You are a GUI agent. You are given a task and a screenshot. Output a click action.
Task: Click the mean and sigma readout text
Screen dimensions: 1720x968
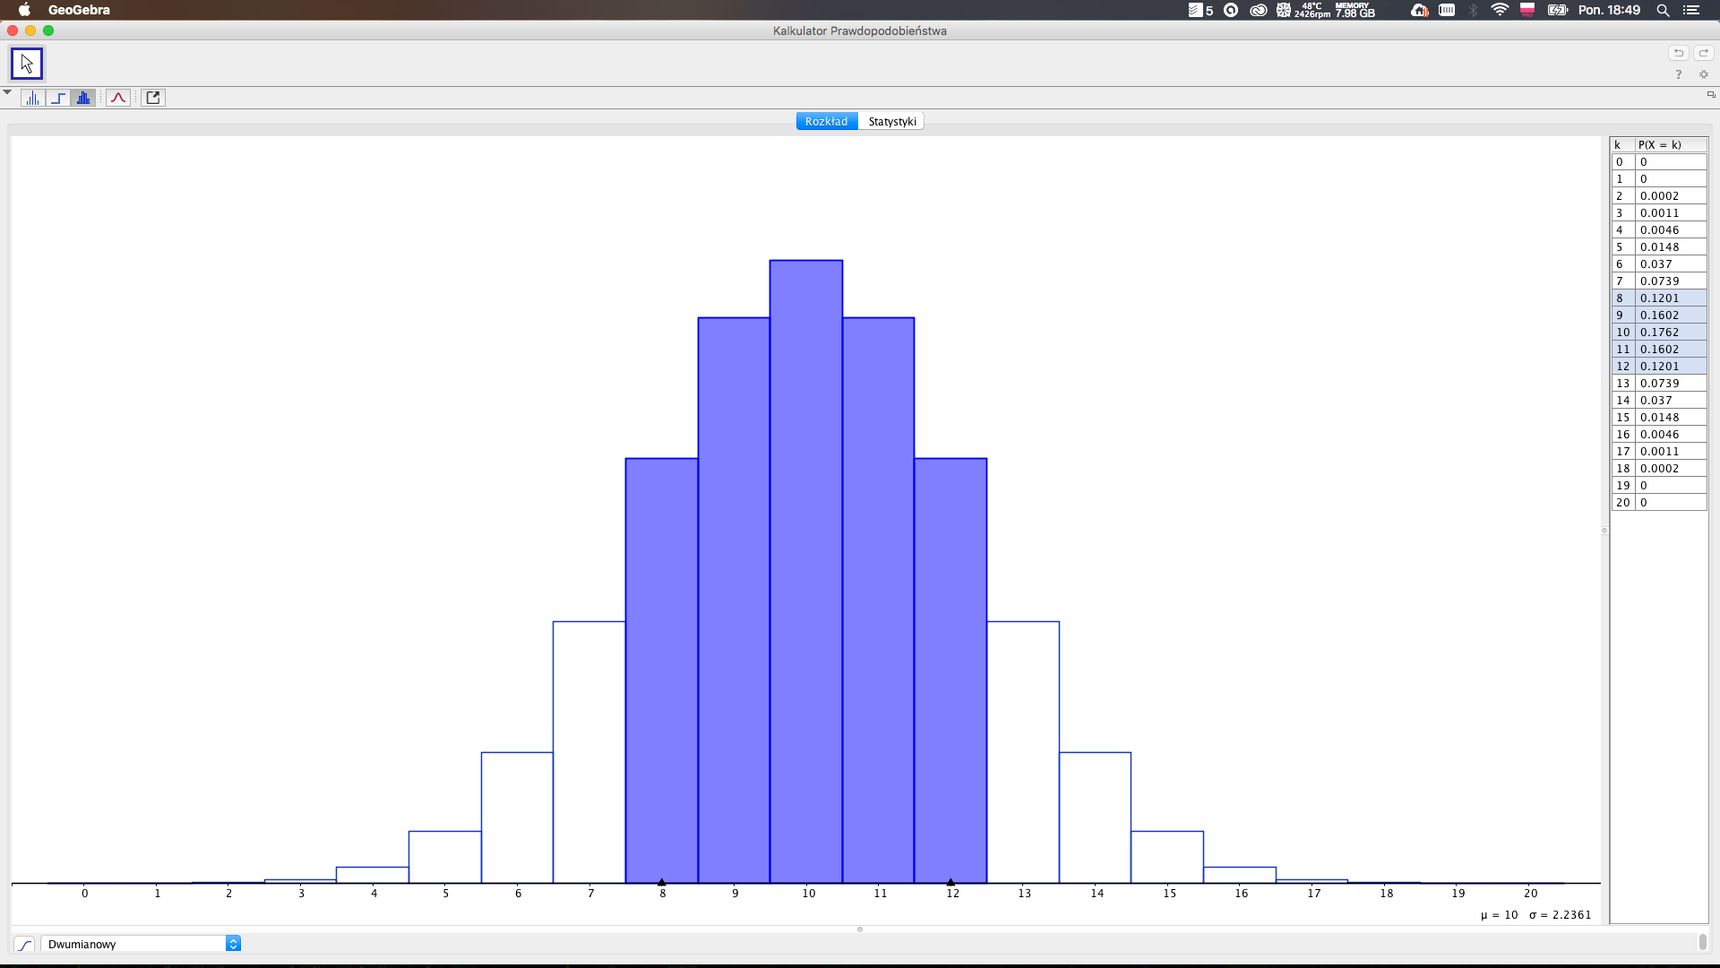(1535, 914)
